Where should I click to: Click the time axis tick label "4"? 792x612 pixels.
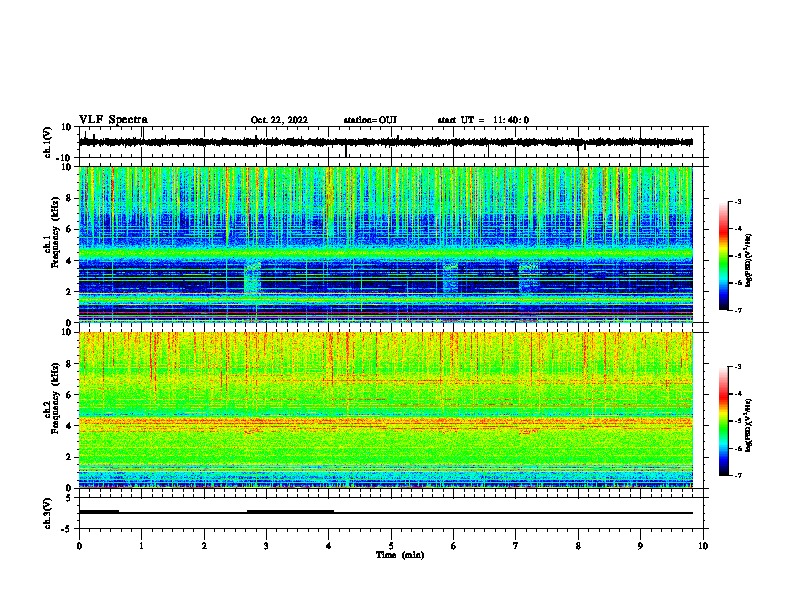point(329,546)
